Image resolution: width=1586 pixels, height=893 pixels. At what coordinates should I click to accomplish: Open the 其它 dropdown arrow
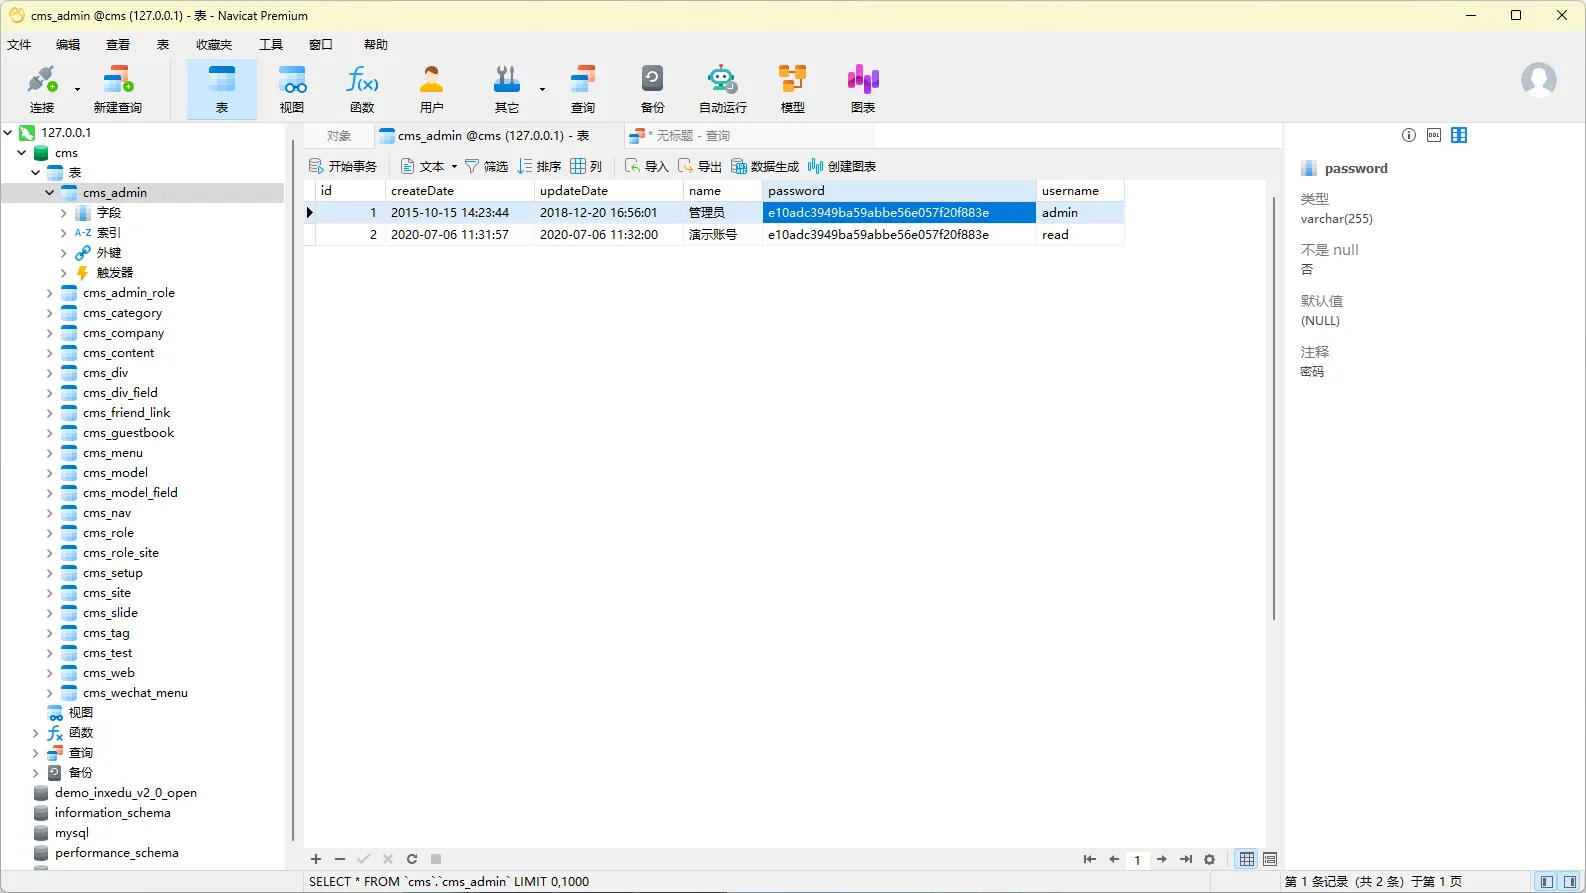(x=543, y=89)
